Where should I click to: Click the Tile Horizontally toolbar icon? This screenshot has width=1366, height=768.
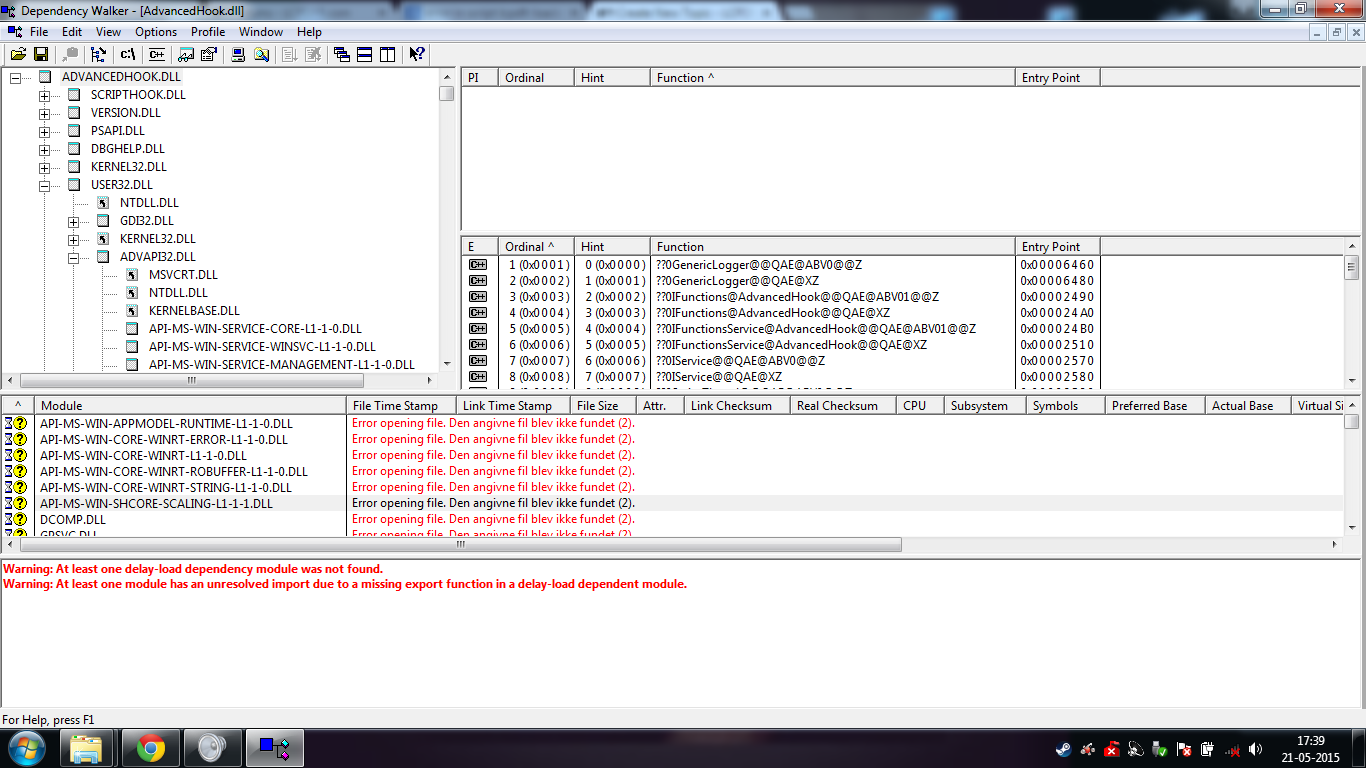364,54
